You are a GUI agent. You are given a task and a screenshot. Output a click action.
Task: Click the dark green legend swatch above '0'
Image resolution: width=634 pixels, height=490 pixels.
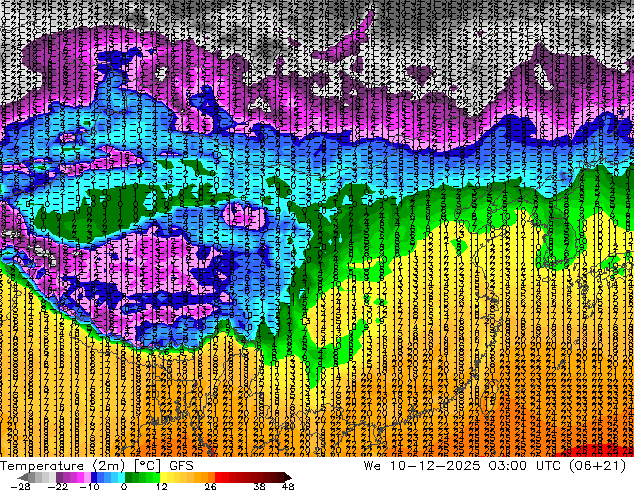tap(128, 477)
